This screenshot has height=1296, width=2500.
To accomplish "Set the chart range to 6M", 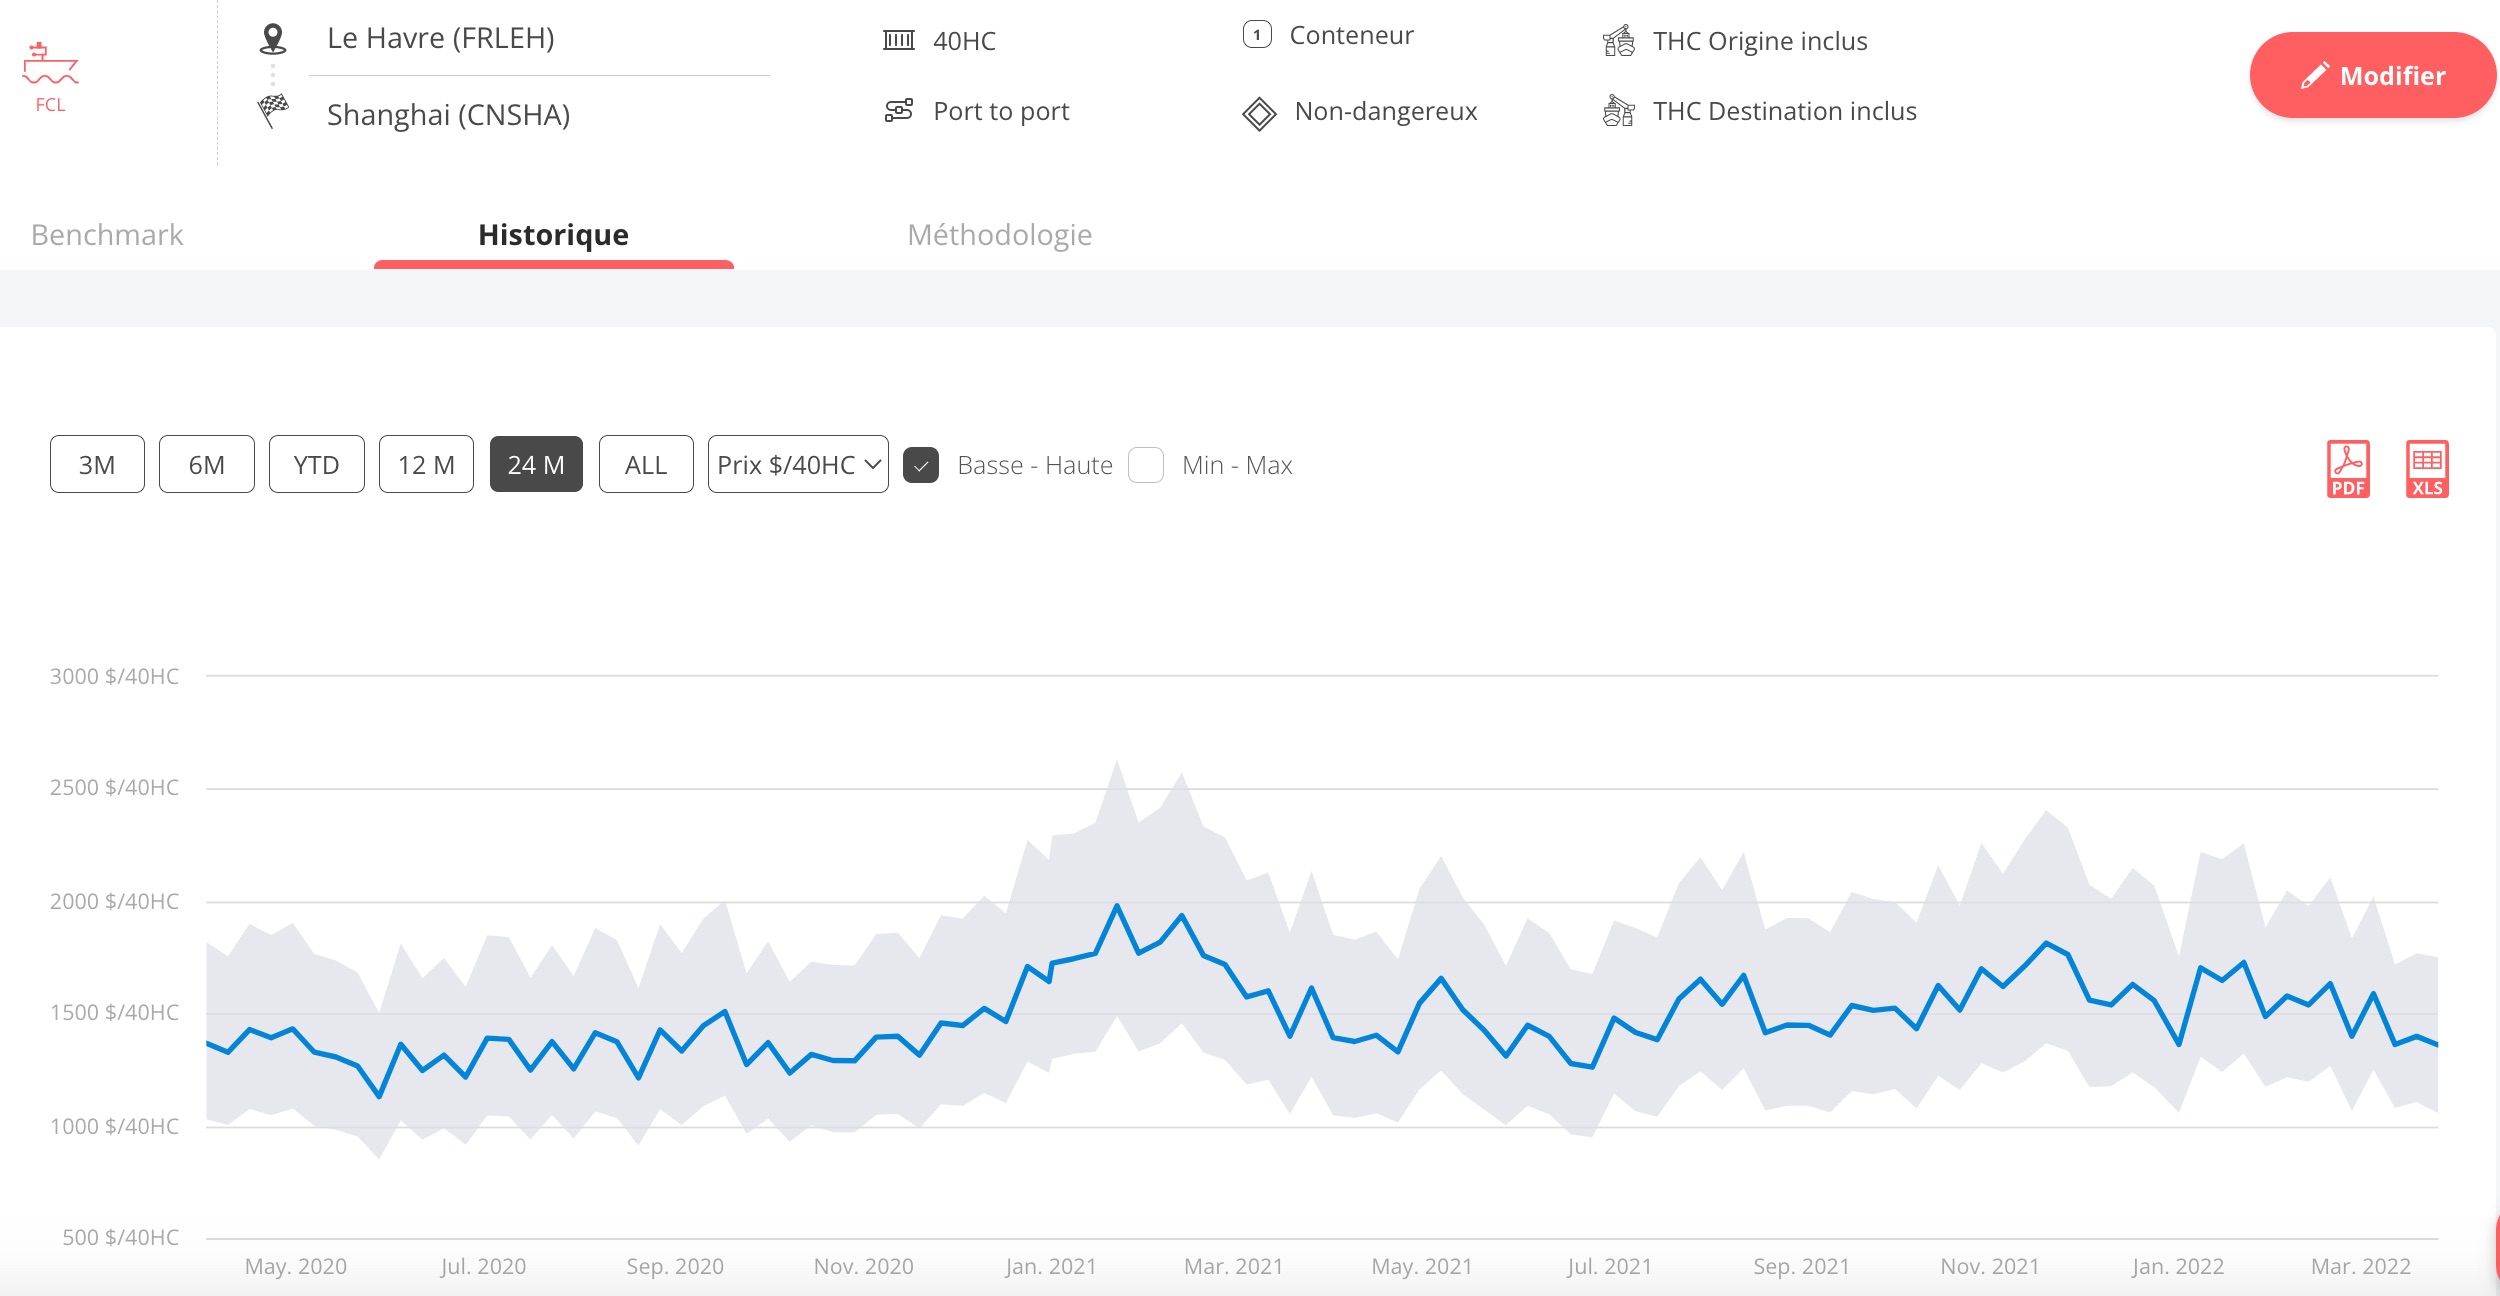I will tap(207, 464).
